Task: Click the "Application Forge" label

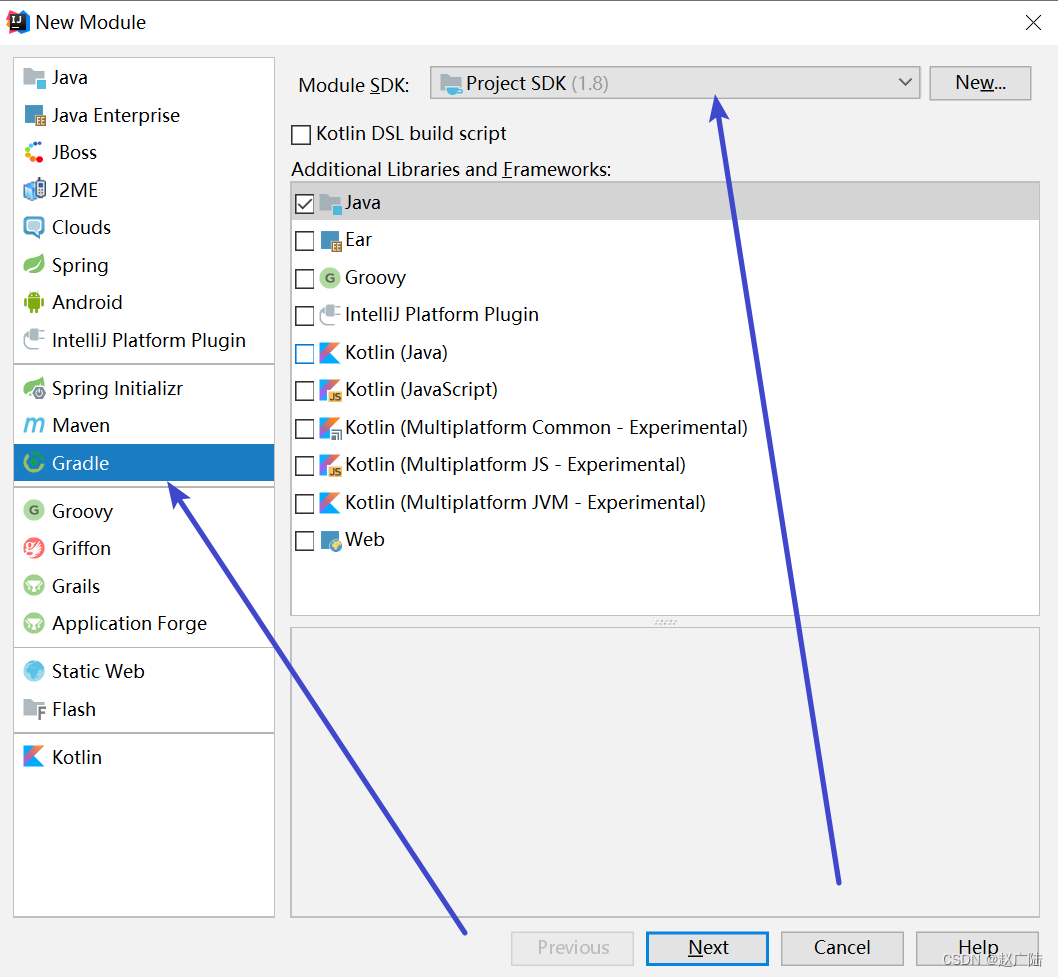Action: coord(129,623)
